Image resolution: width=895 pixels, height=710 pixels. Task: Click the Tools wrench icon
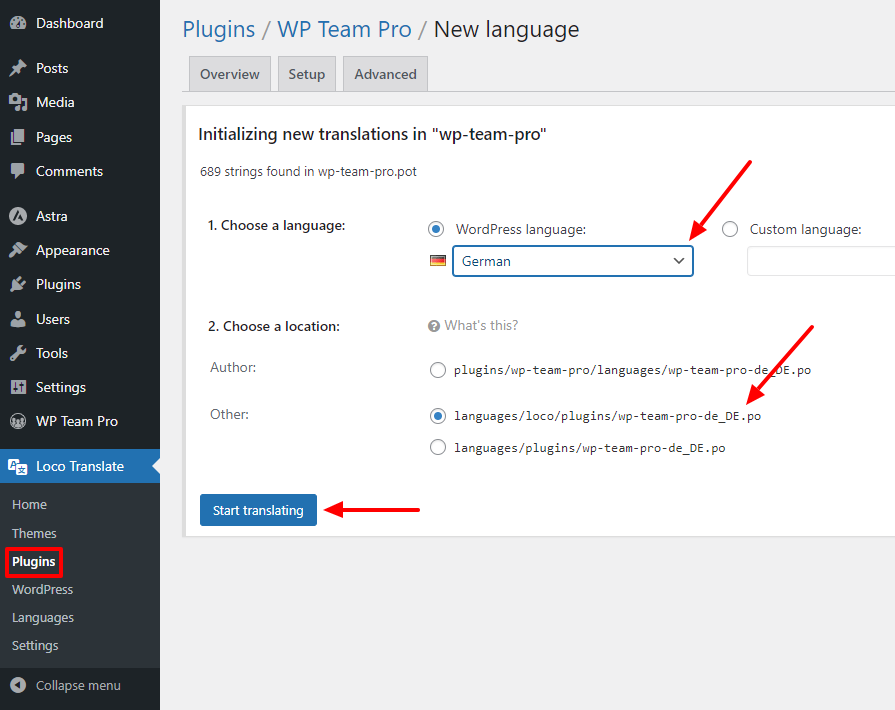click(18, 353)
